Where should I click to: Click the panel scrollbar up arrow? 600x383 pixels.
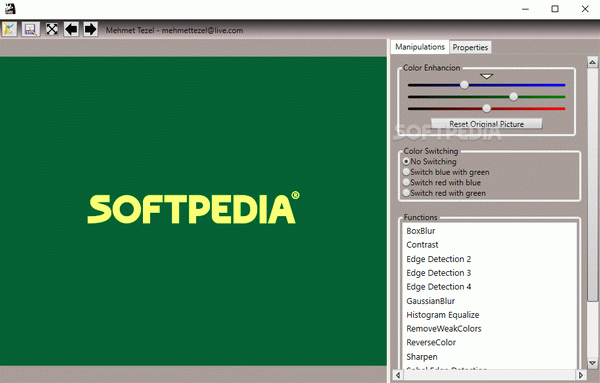tap(592, 62)
